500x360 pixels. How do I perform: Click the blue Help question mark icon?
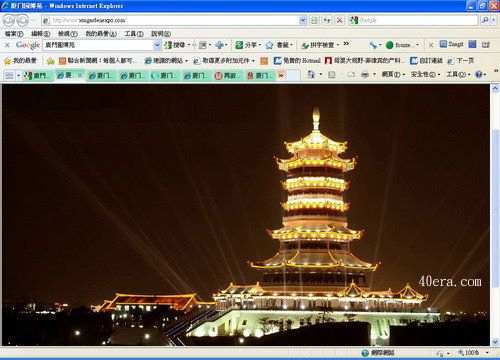pyautogui.click(x=479, y=74)
